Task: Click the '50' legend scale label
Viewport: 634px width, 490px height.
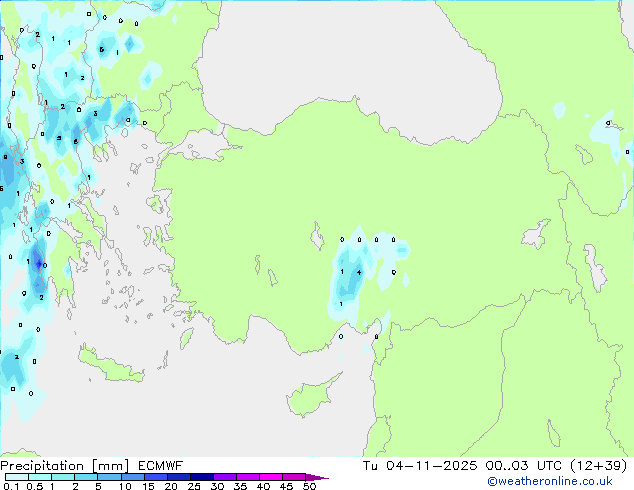Action: tap(310, 486)
